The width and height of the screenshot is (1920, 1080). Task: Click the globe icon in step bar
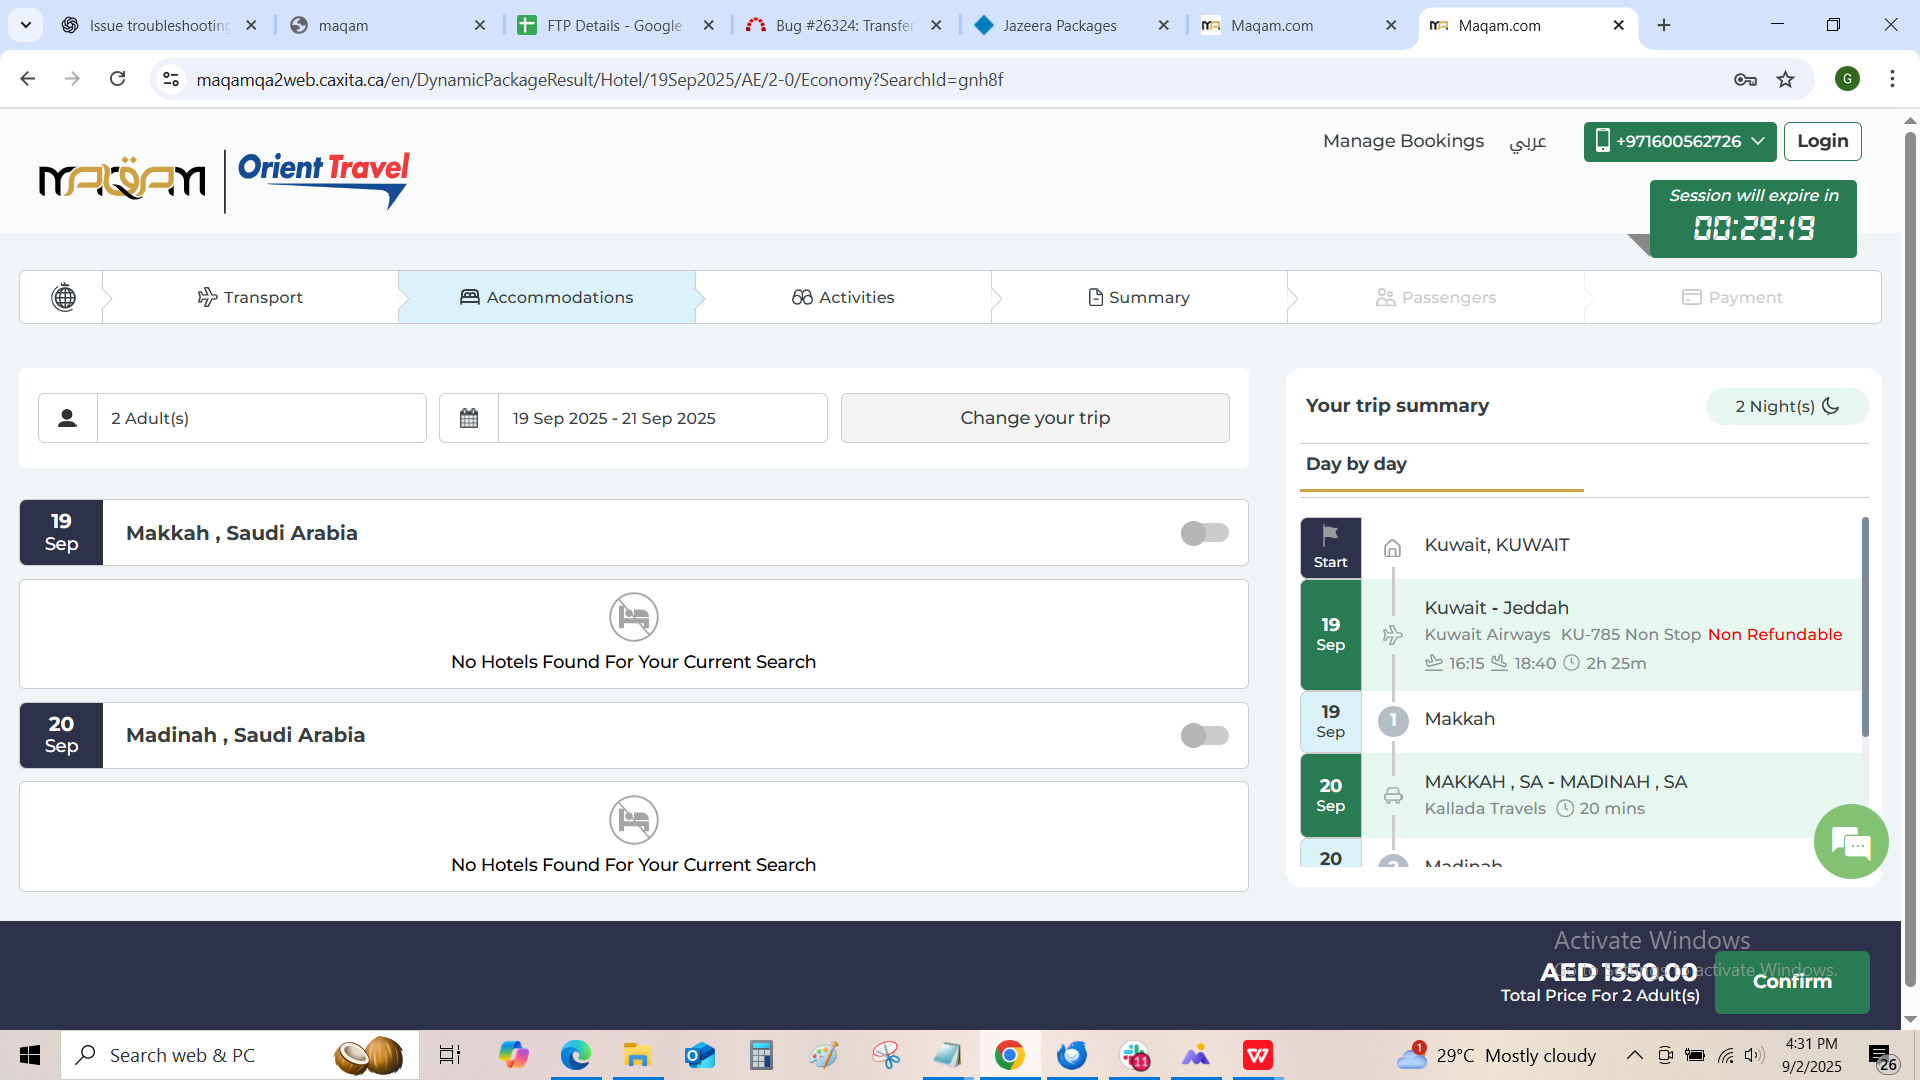[x=63, y=297]
